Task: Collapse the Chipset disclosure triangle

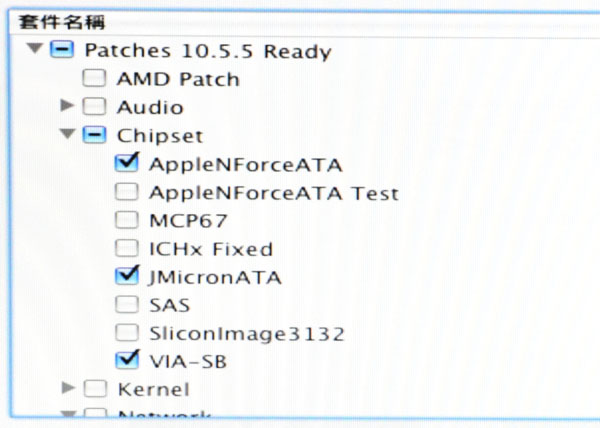Action: click(68, 135)
